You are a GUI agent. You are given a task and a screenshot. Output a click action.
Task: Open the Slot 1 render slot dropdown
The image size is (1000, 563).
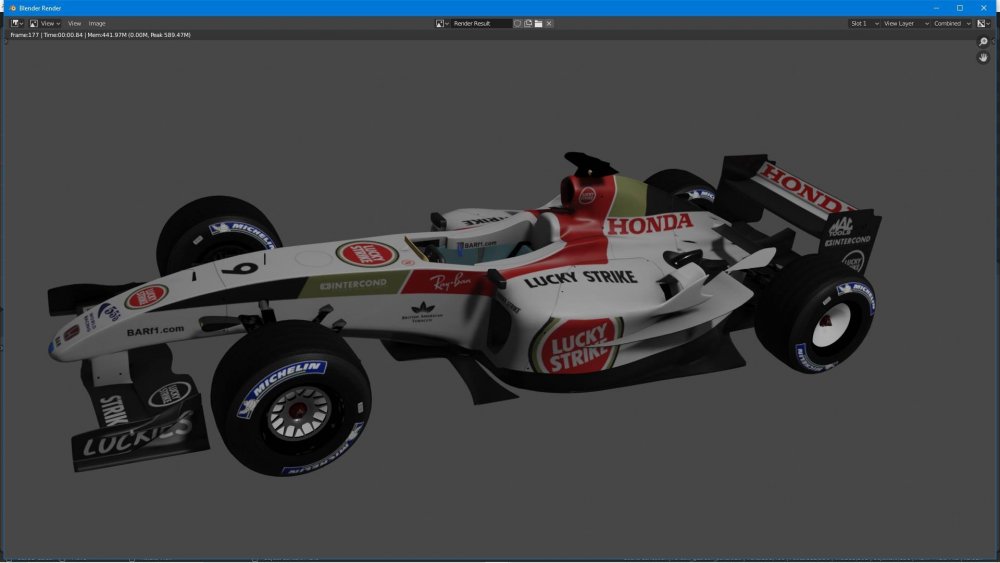(x=864, y=24)
